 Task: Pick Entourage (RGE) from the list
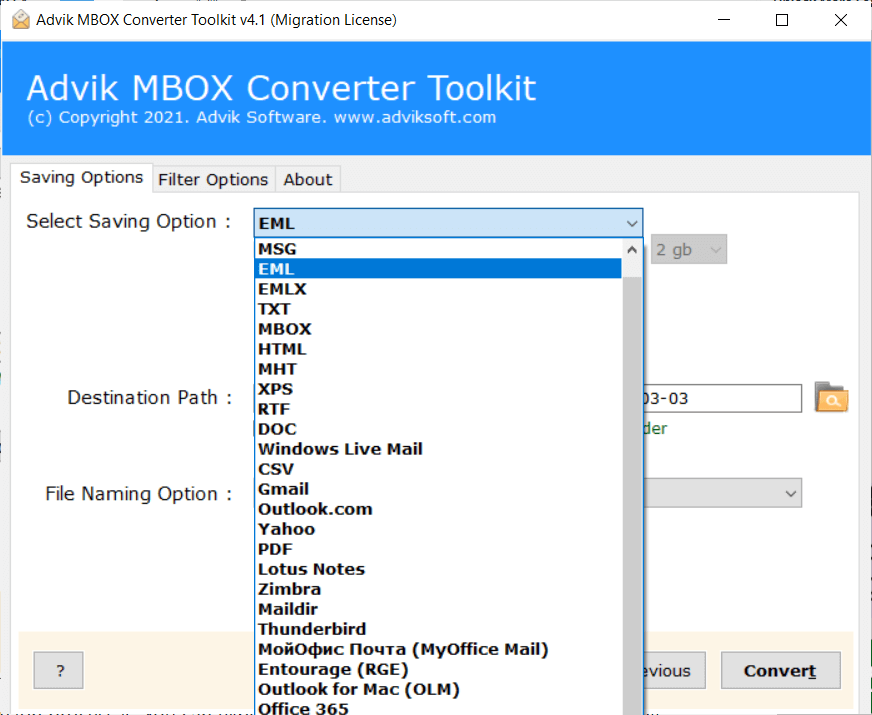pos(438,669)
